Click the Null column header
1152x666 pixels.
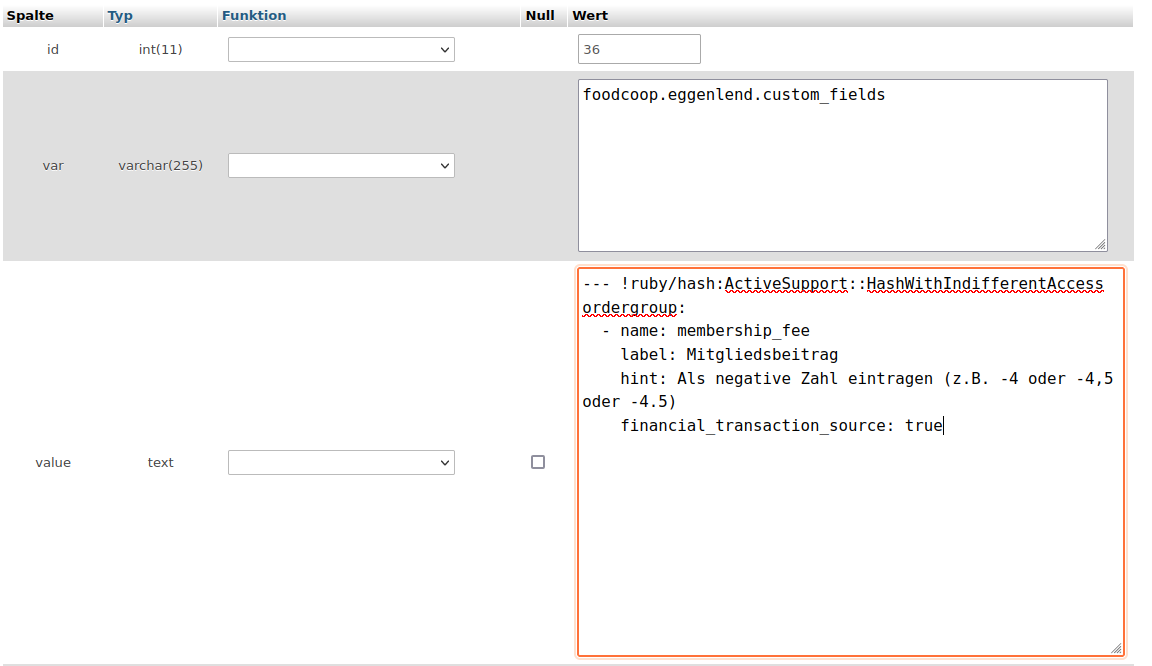tap(540, 16)
